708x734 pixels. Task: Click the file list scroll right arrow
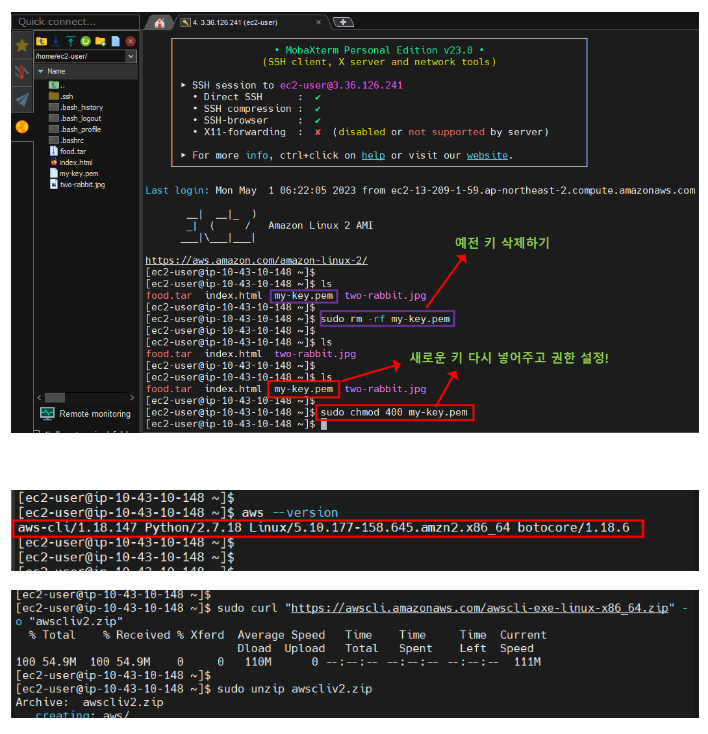click(133, 398)
